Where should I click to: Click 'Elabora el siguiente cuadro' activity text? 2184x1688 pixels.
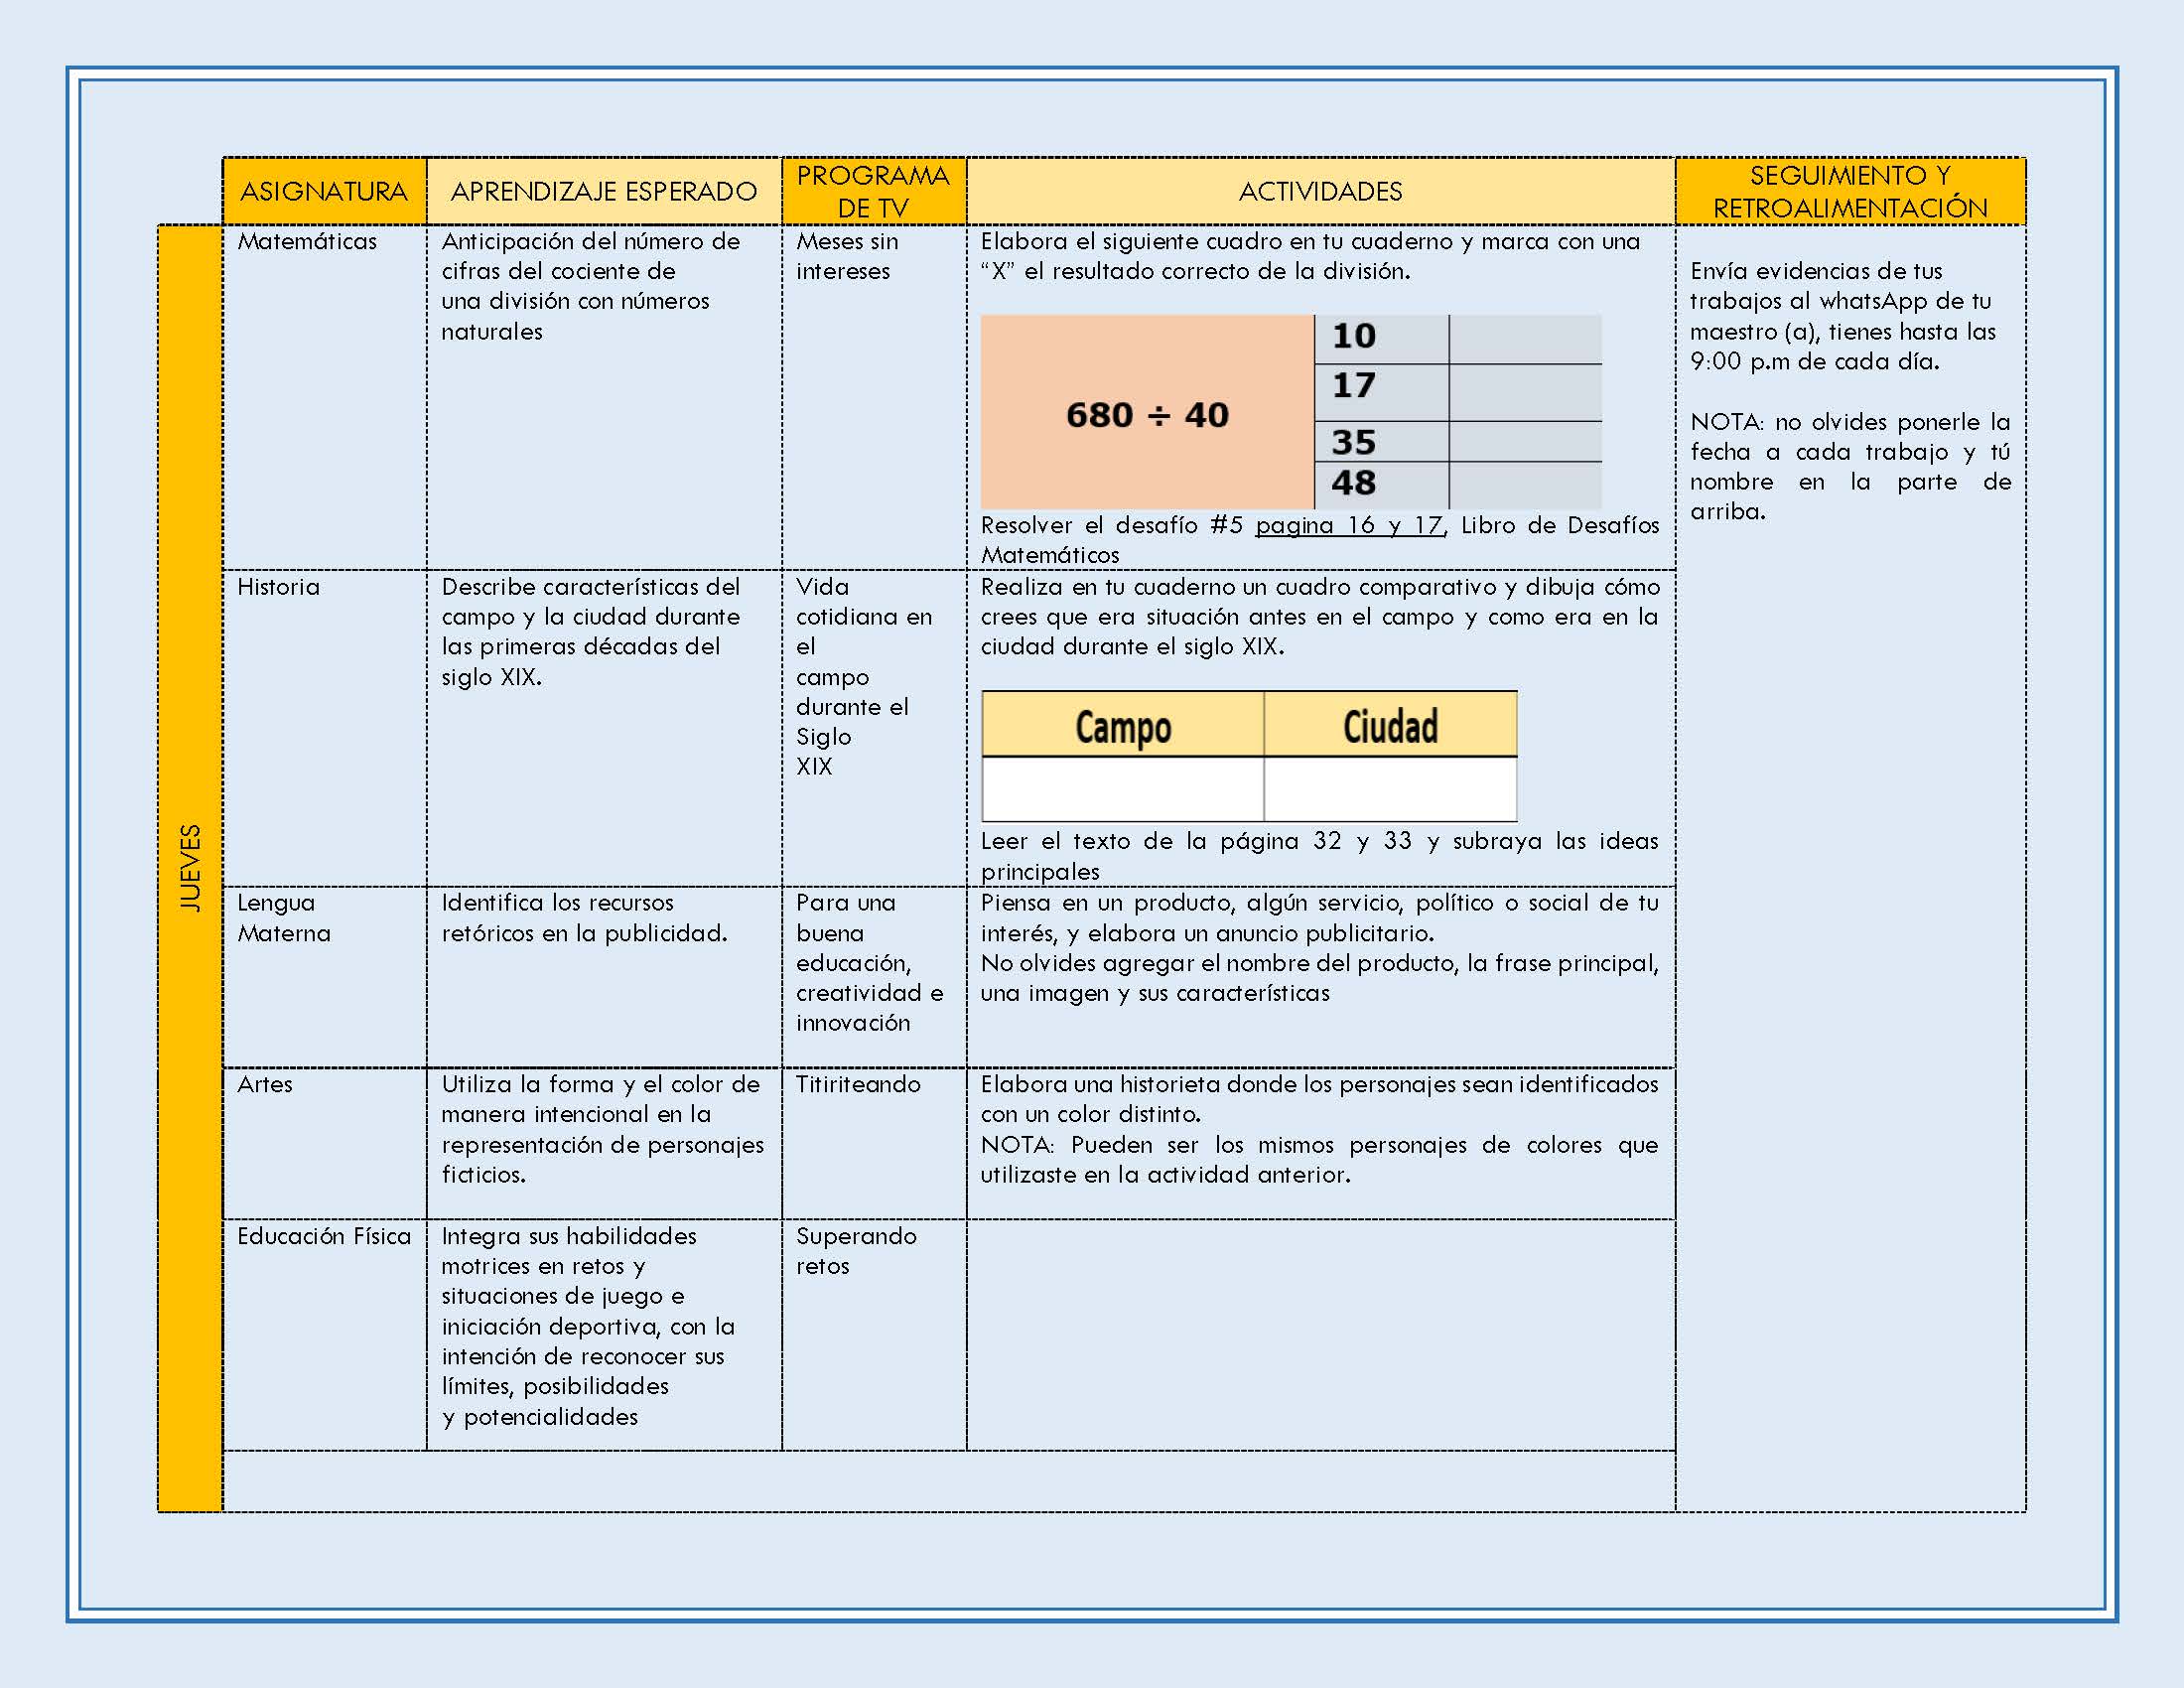[x=1310, y=256]
